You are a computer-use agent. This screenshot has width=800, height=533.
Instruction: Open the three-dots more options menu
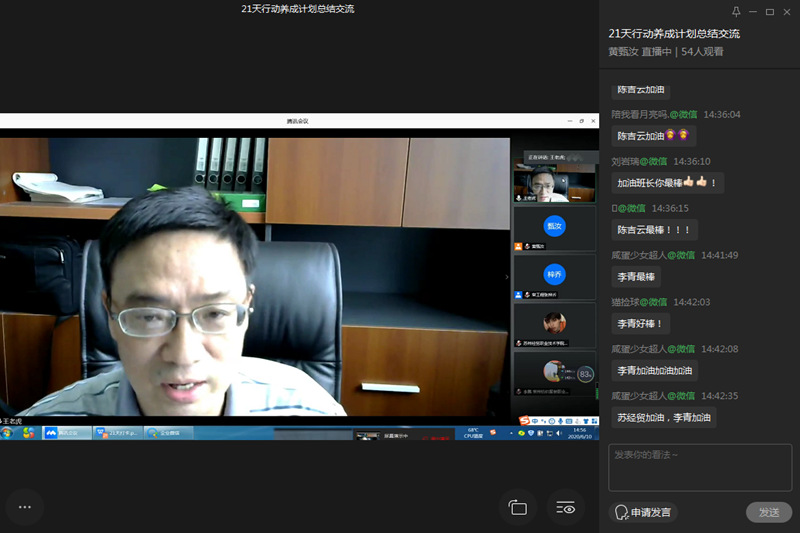pos(24,507)
